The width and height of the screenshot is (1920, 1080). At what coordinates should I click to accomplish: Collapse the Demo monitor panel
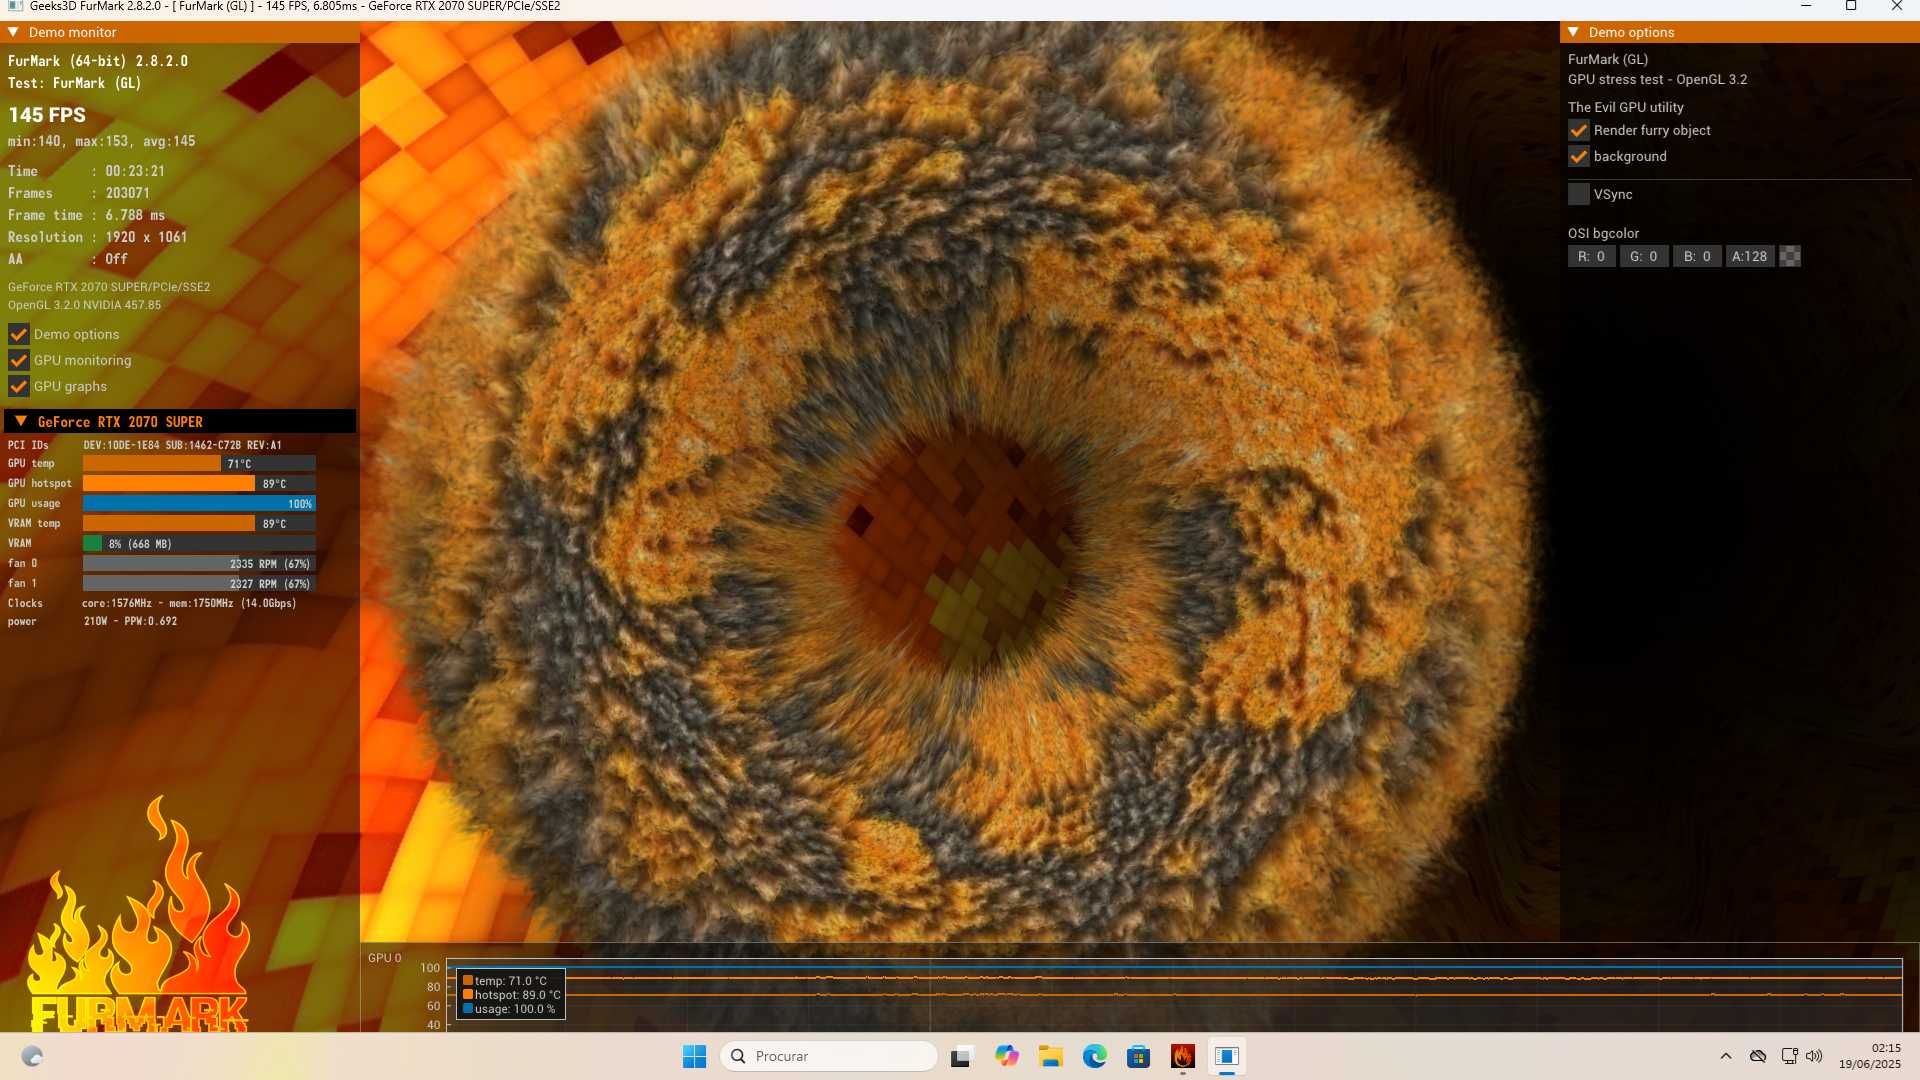[13, 32]
